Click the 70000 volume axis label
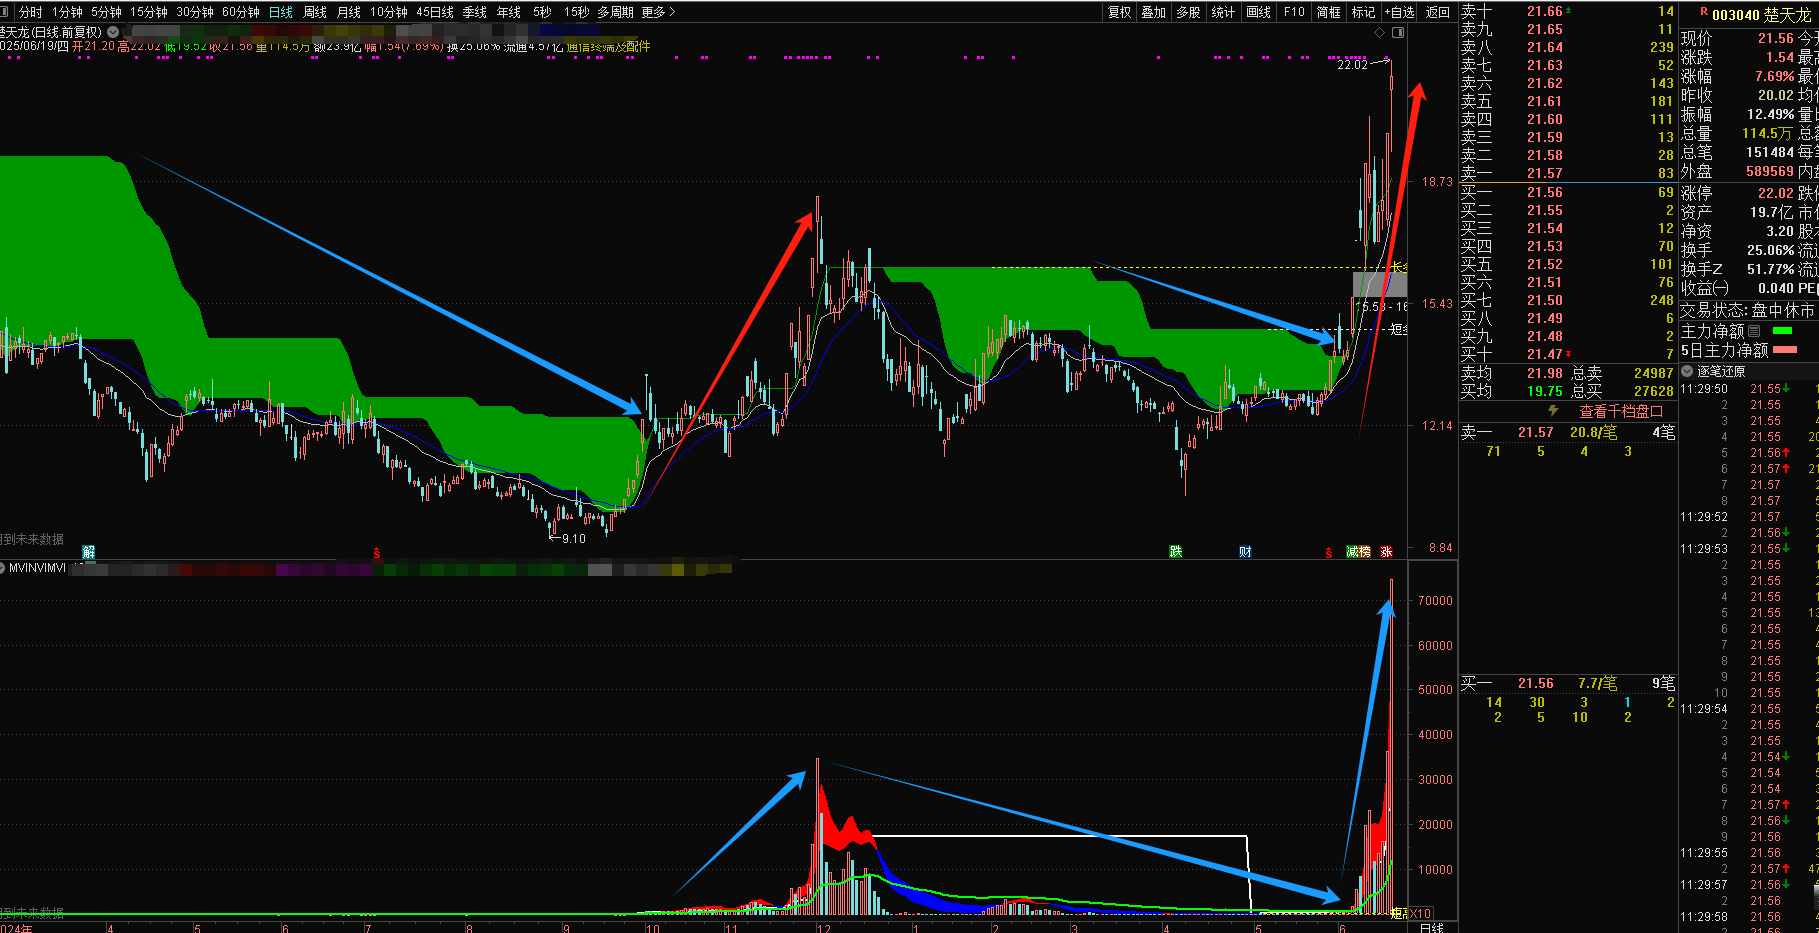This screenshot has height=933, width=1819. click(1435, 601)
